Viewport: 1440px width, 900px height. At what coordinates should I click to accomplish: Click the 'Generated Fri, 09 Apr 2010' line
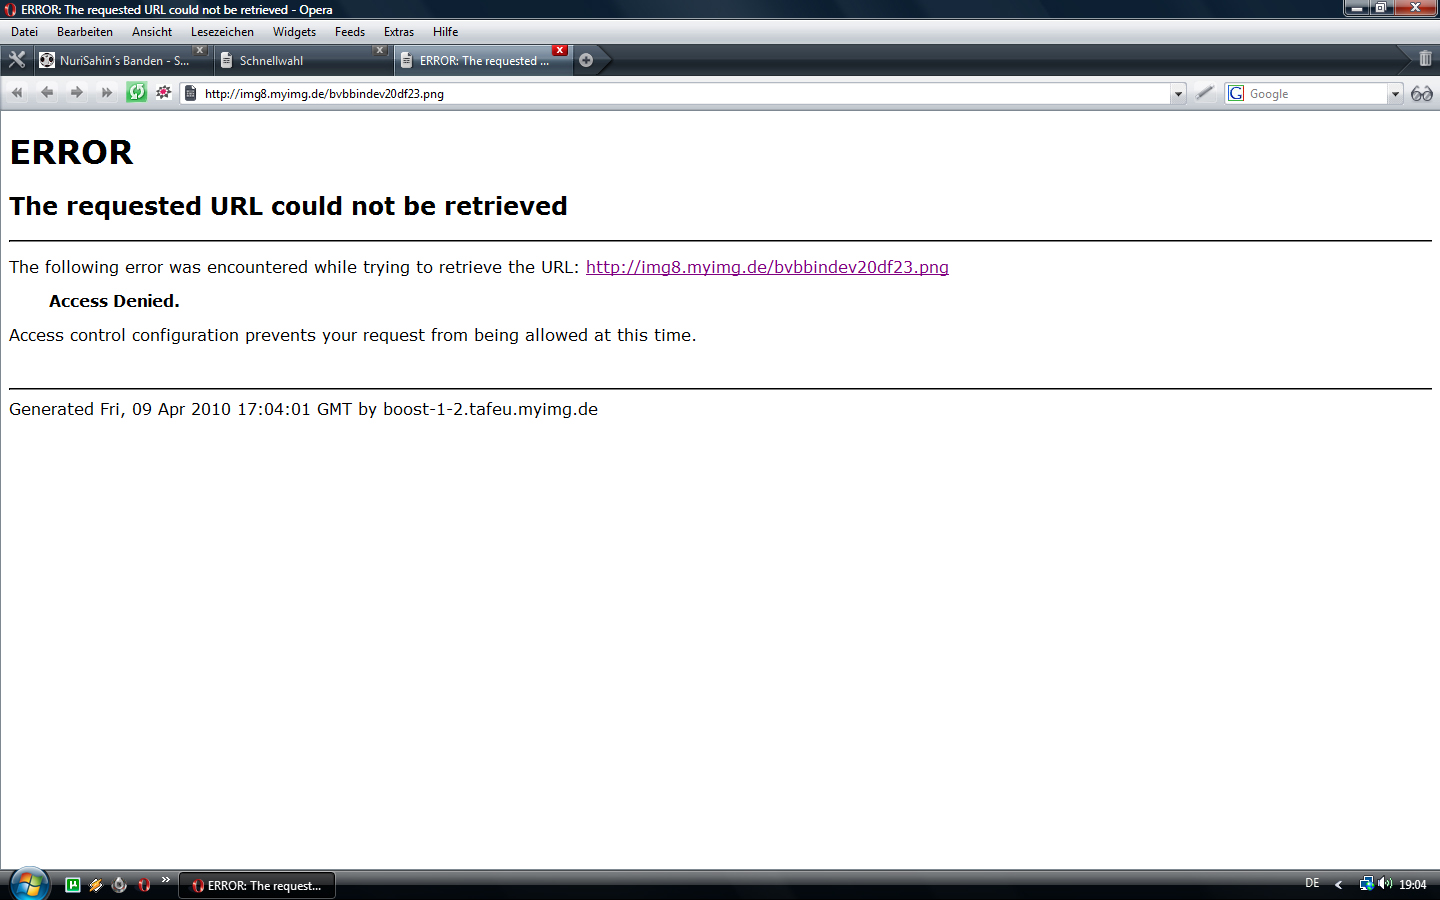[303, 409]
